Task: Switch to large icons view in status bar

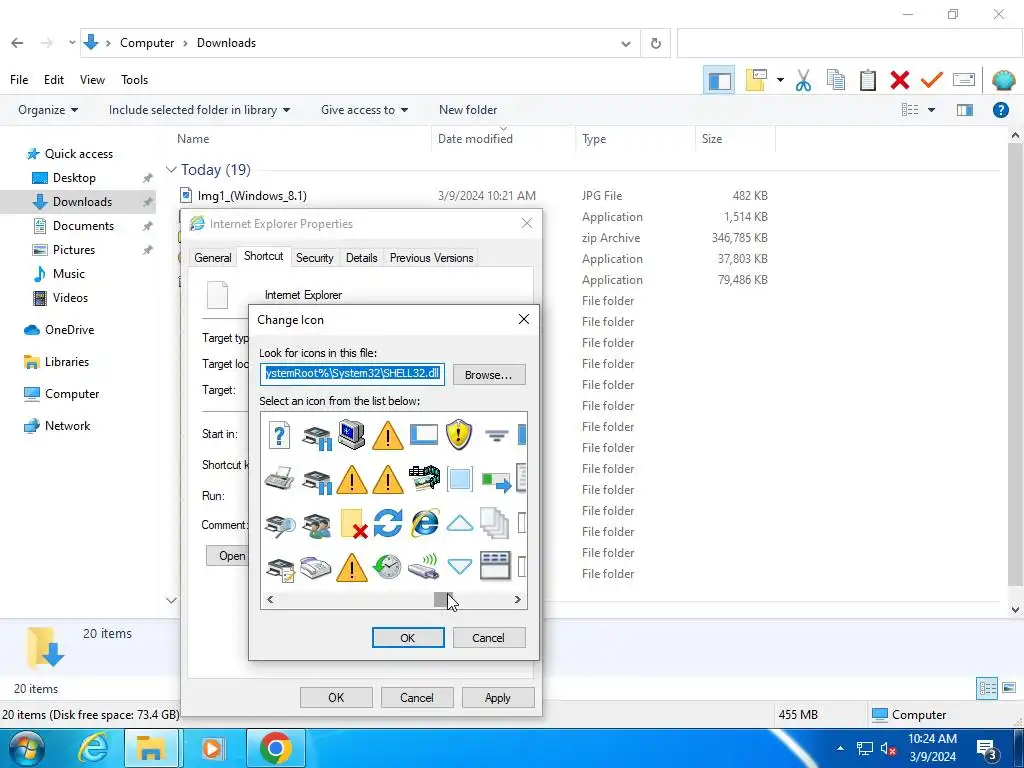Action: coord(1009,688)
